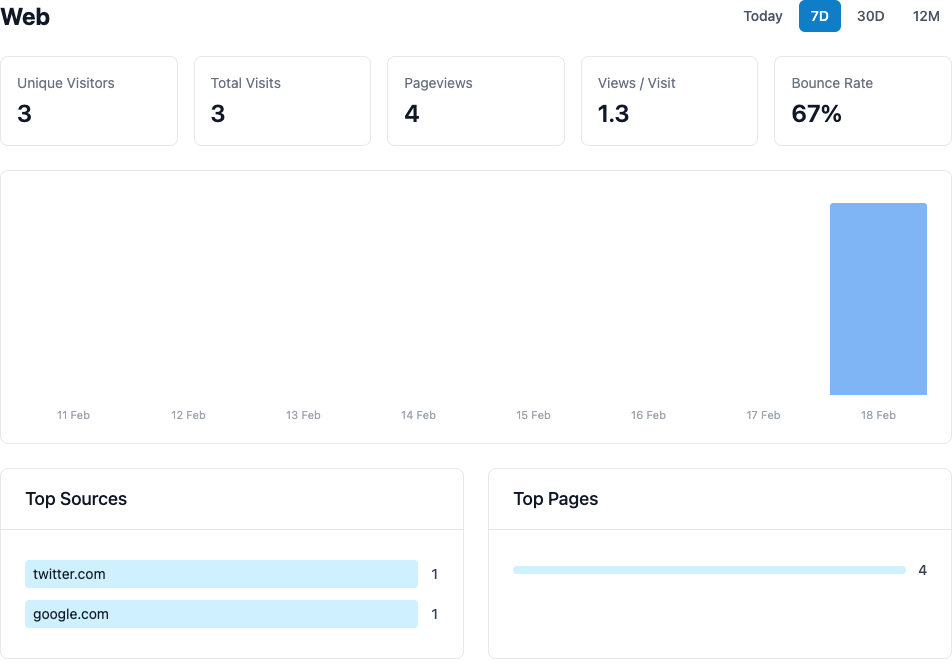
Task: Click the pageview count 4 in Top Pages
Action: [x=922, y=569]
